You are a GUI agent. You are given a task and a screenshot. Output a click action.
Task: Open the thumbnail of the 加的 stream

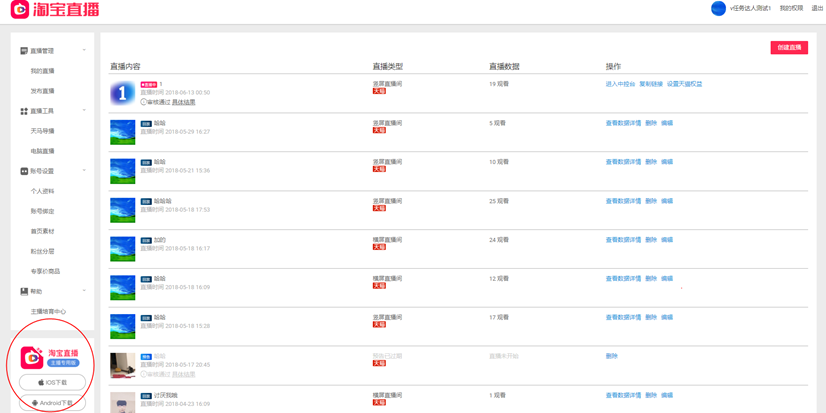123,249
